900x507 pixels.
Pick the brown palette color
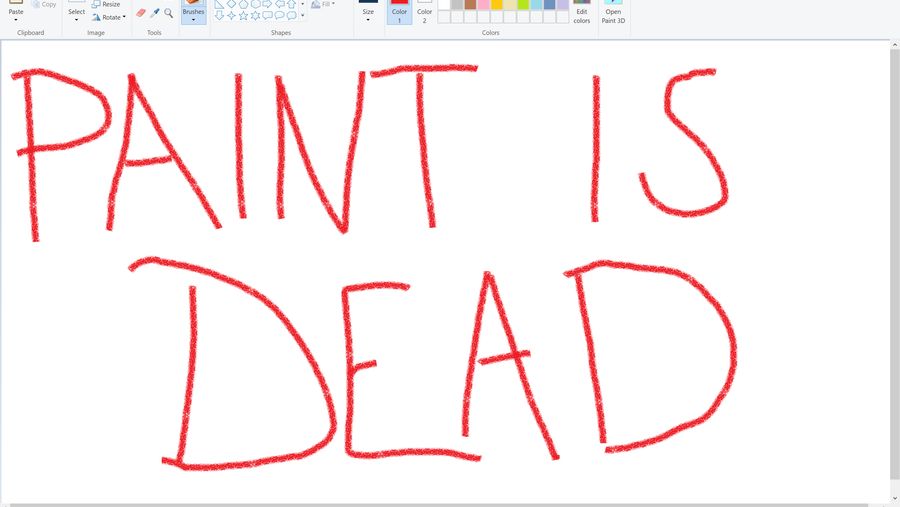tap(470, 4)
